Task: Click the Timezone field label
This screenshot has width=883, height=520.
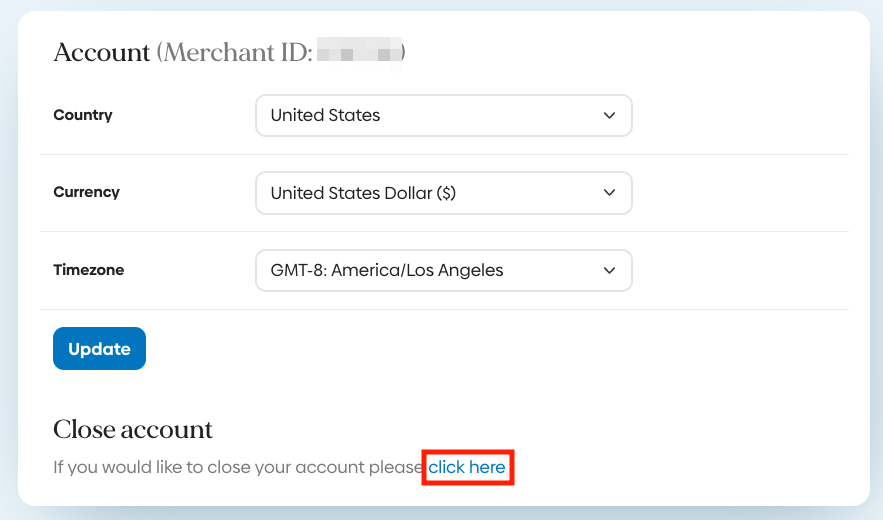Action: tap(88, 270)
